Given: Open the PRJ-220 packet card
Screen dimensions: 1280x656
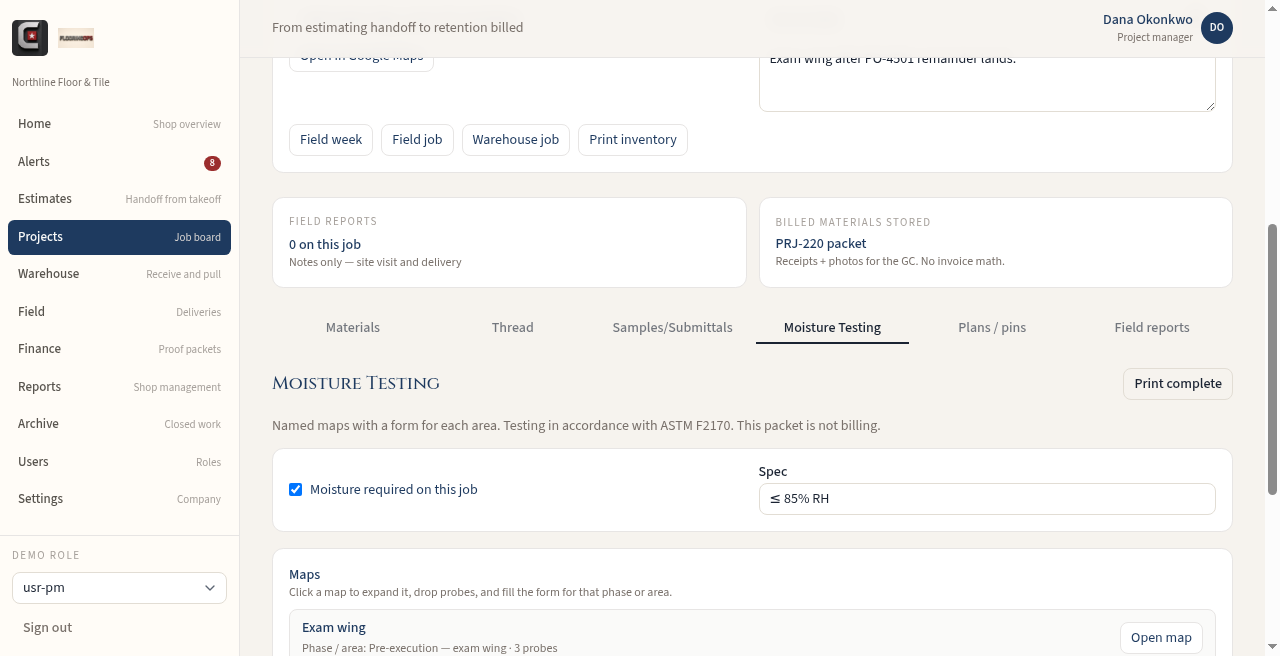Looking at the screenshot, I should point(996,243).
